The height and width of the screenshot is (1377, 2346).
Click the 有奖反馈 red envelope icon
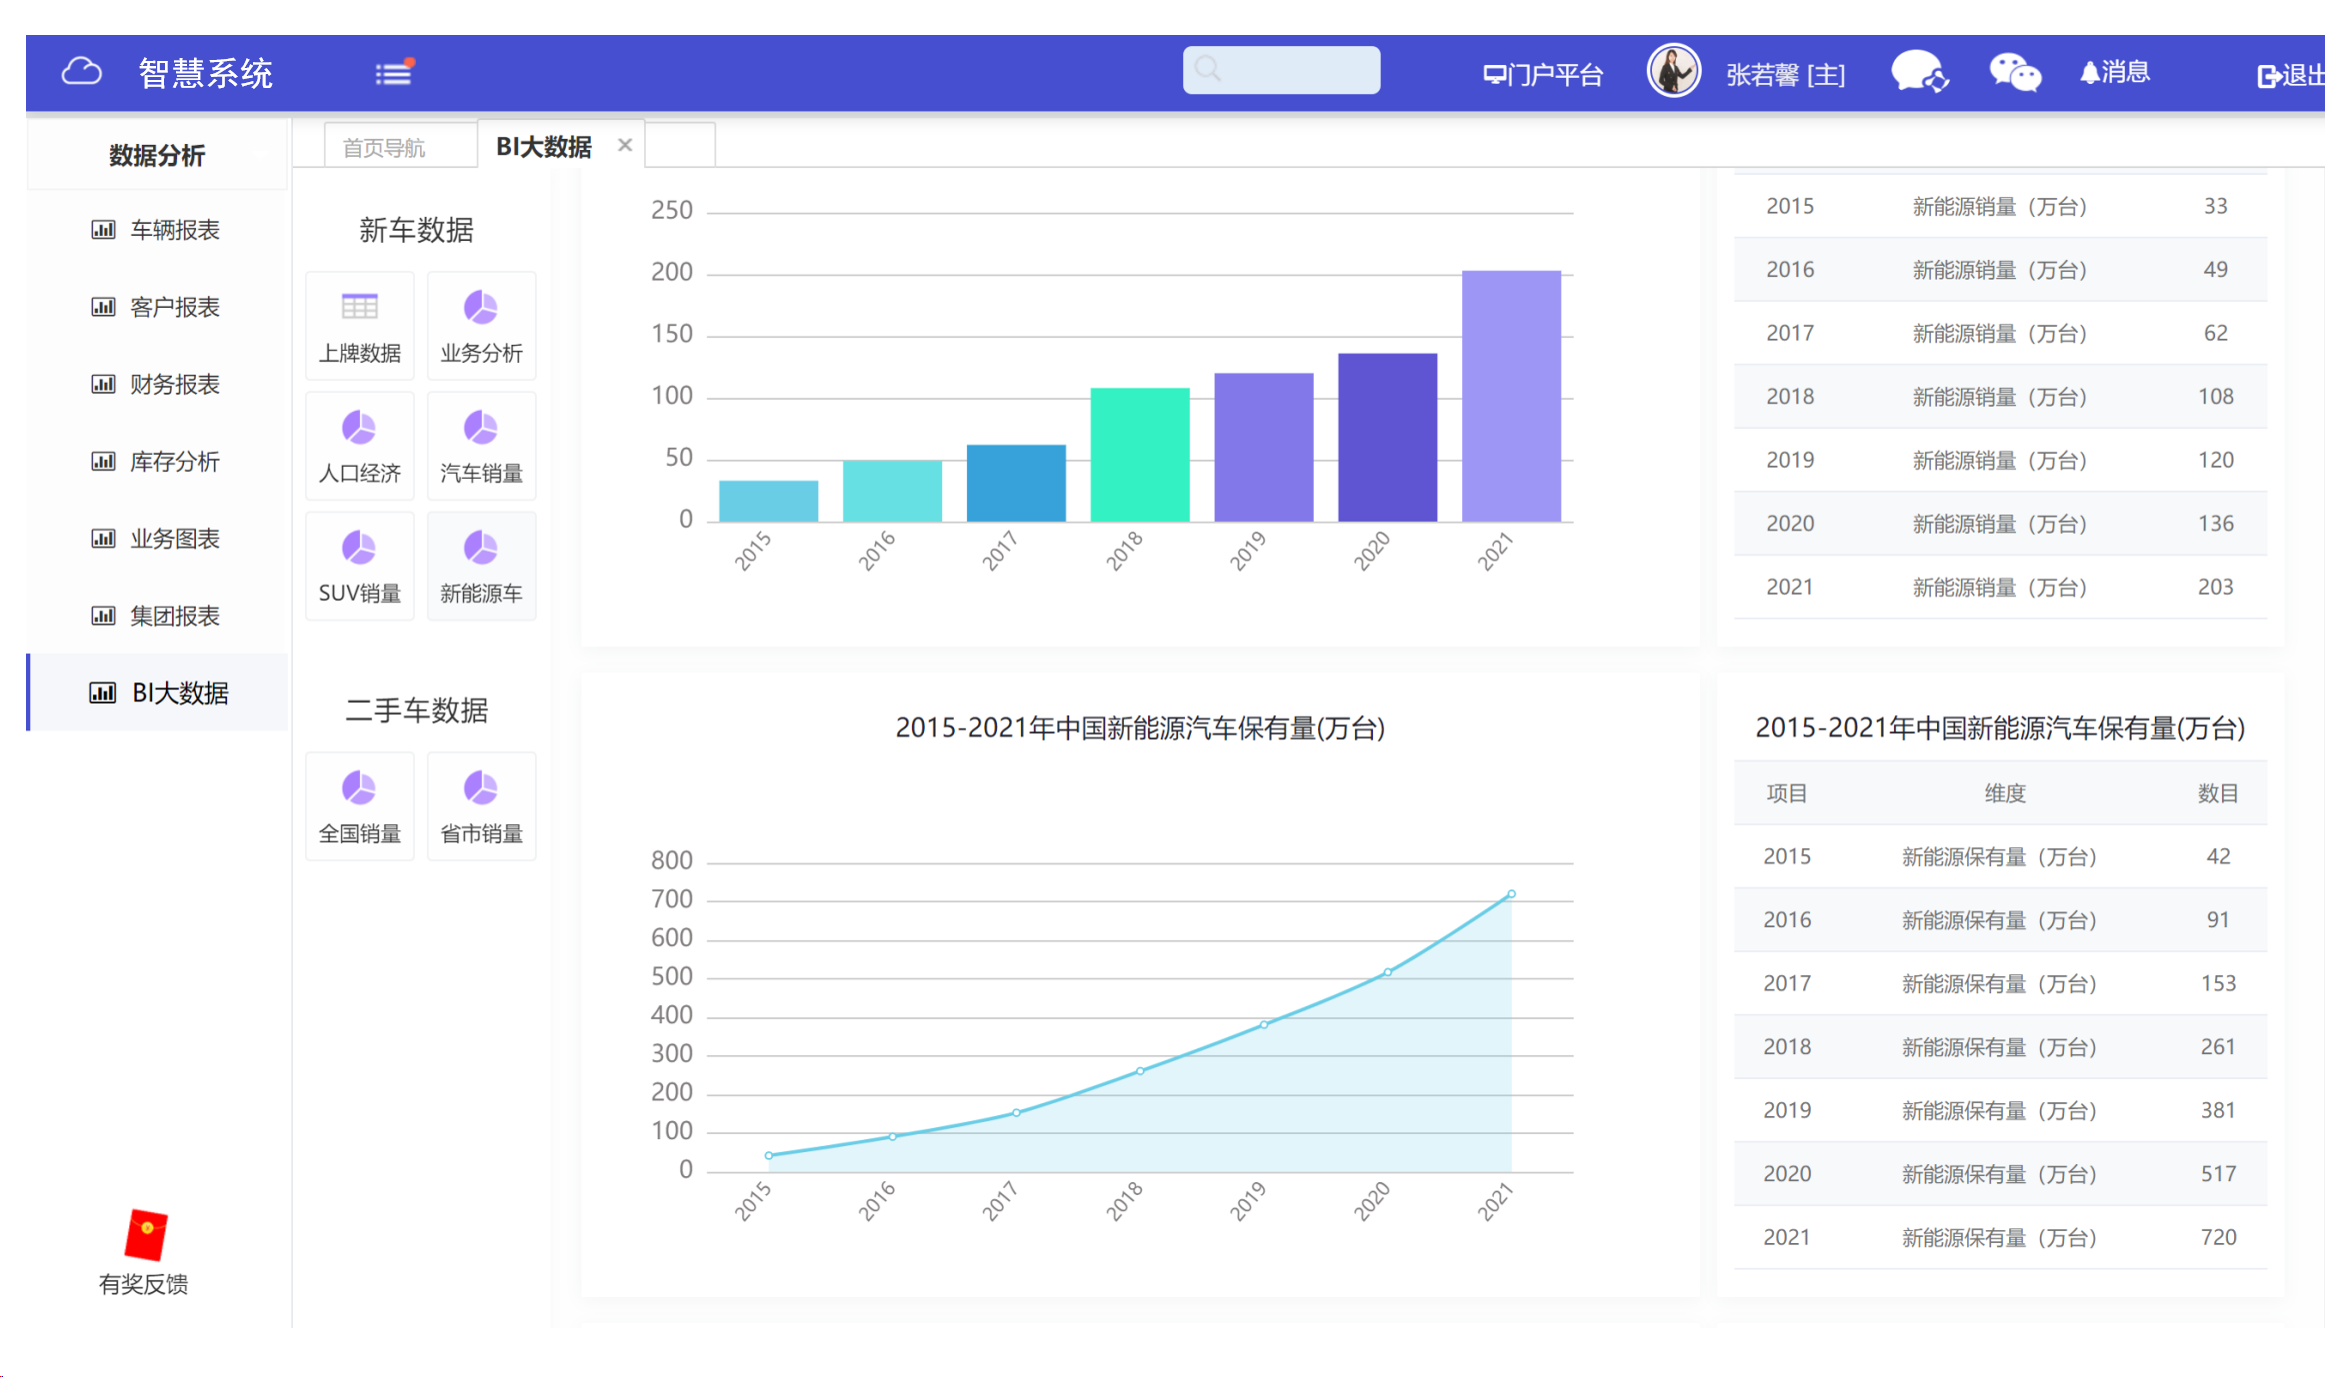pyautogui.click(x=146, y=1235)
